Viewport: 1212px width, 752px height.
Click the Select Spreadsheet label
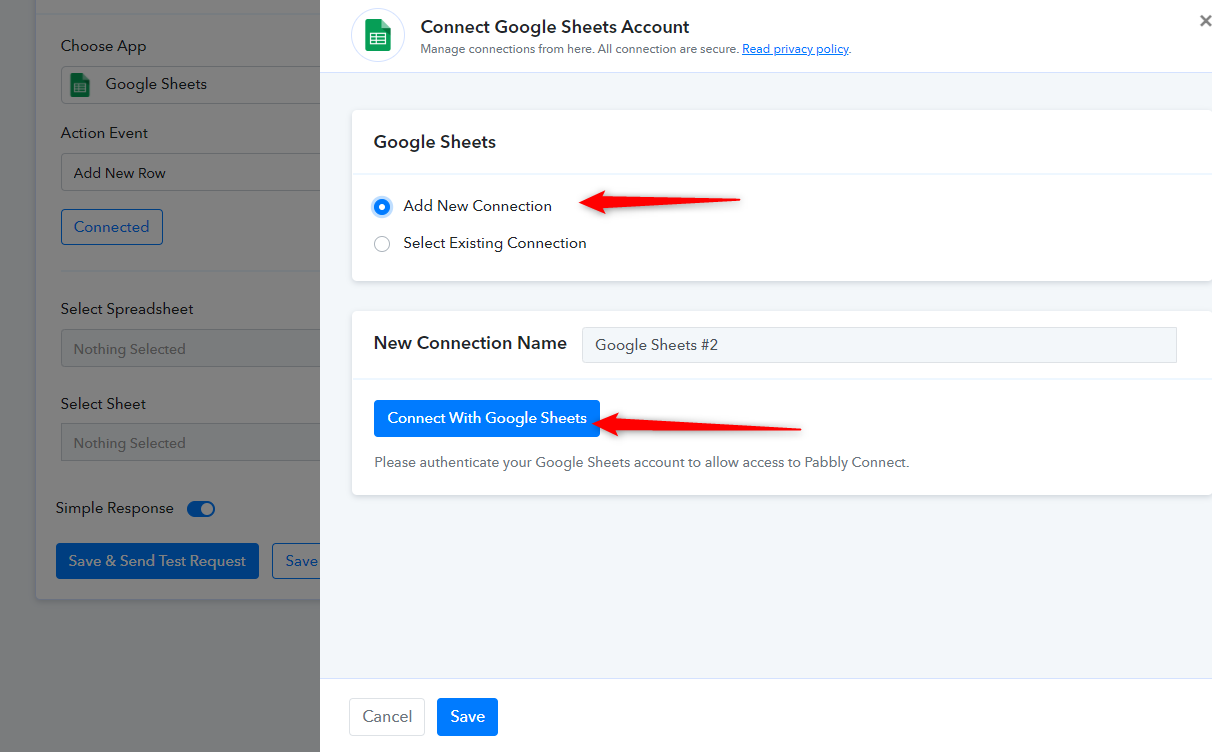(x=127, y=309)
